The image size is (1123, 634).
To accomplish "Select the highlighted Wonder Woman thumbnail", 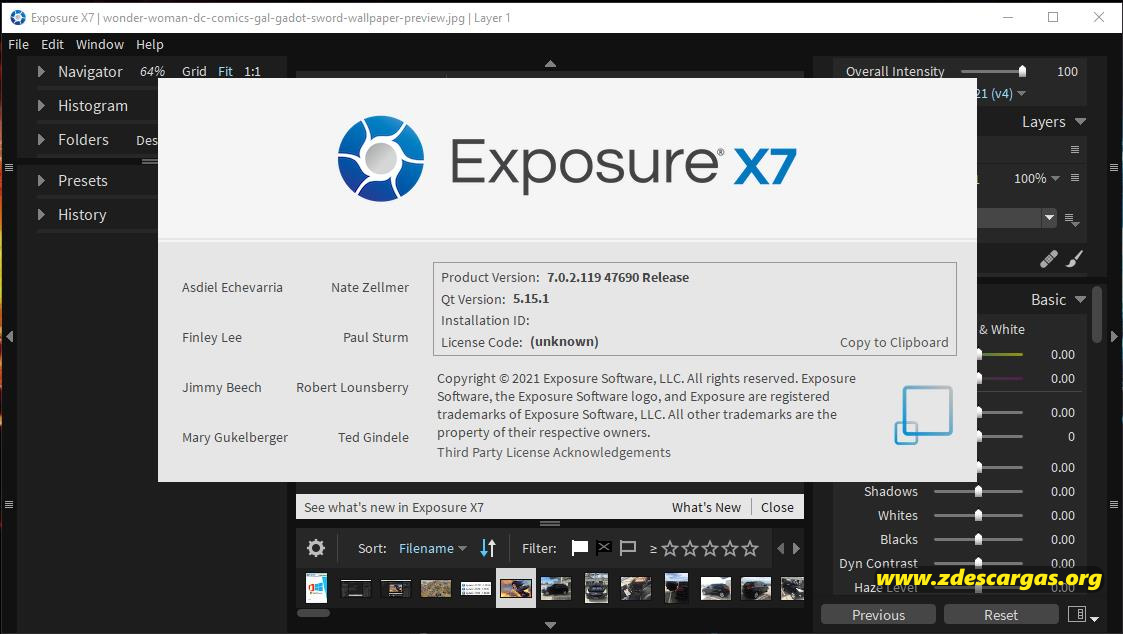I will coord(516,588).
